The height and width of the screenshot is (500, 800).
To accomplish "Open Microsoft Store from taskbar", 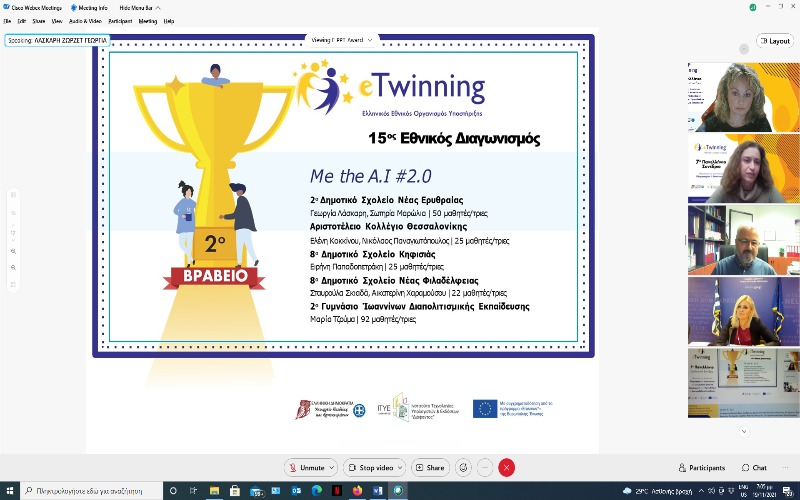I will [x=235, y=491].
